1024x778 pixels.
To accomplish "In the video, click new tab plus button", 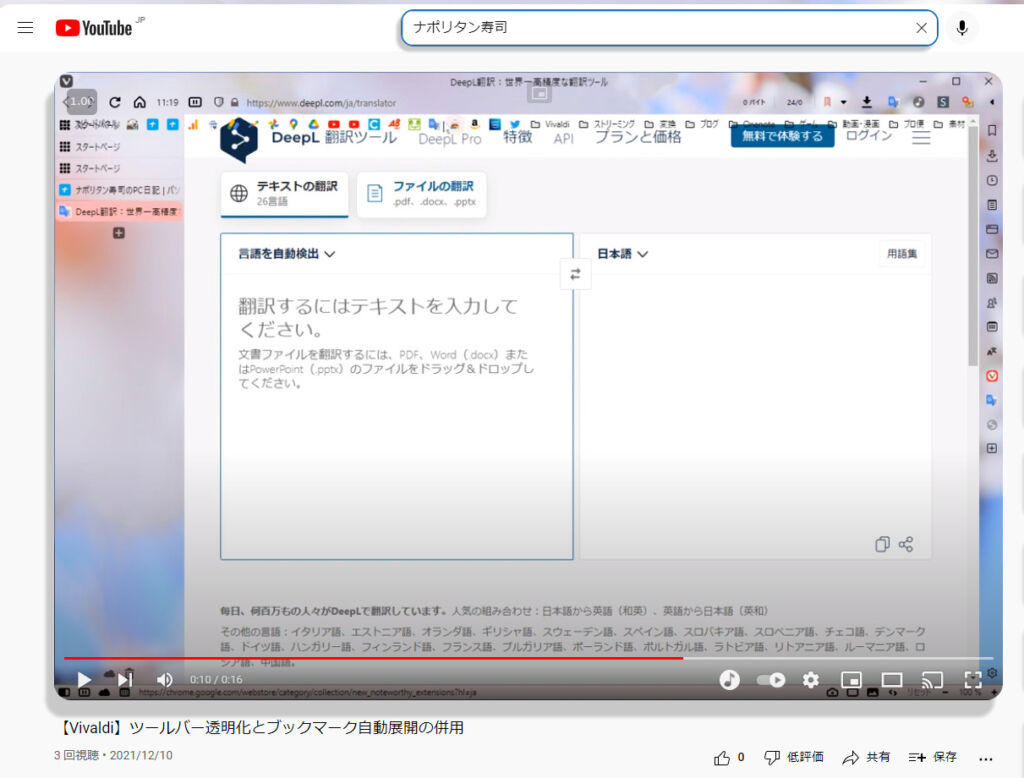I will (119, 233).
